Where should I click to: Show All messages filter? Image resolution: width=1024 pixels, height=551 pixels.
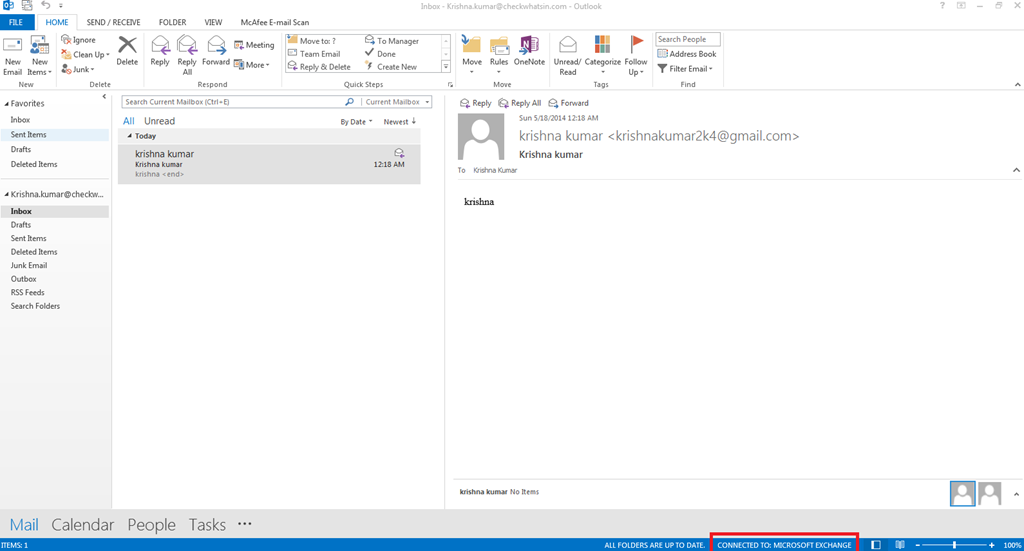coord(129,121)
